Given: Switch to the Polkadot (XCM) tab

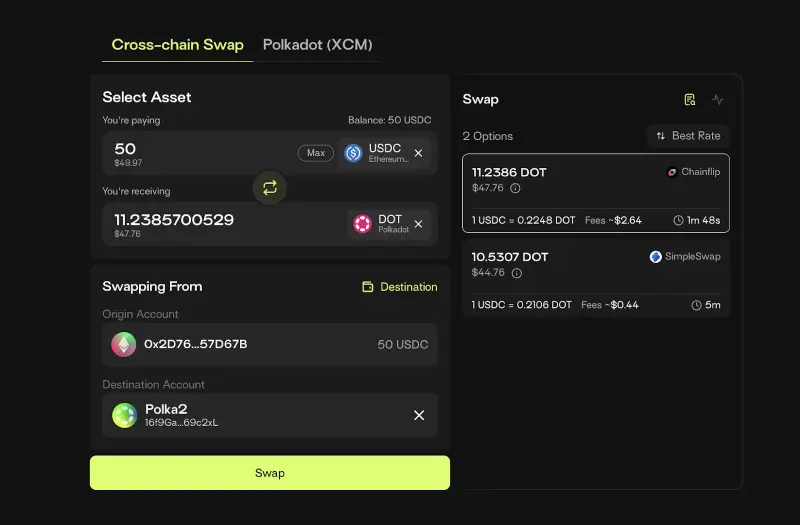Looking at the screenshot, I should point(317,45).
